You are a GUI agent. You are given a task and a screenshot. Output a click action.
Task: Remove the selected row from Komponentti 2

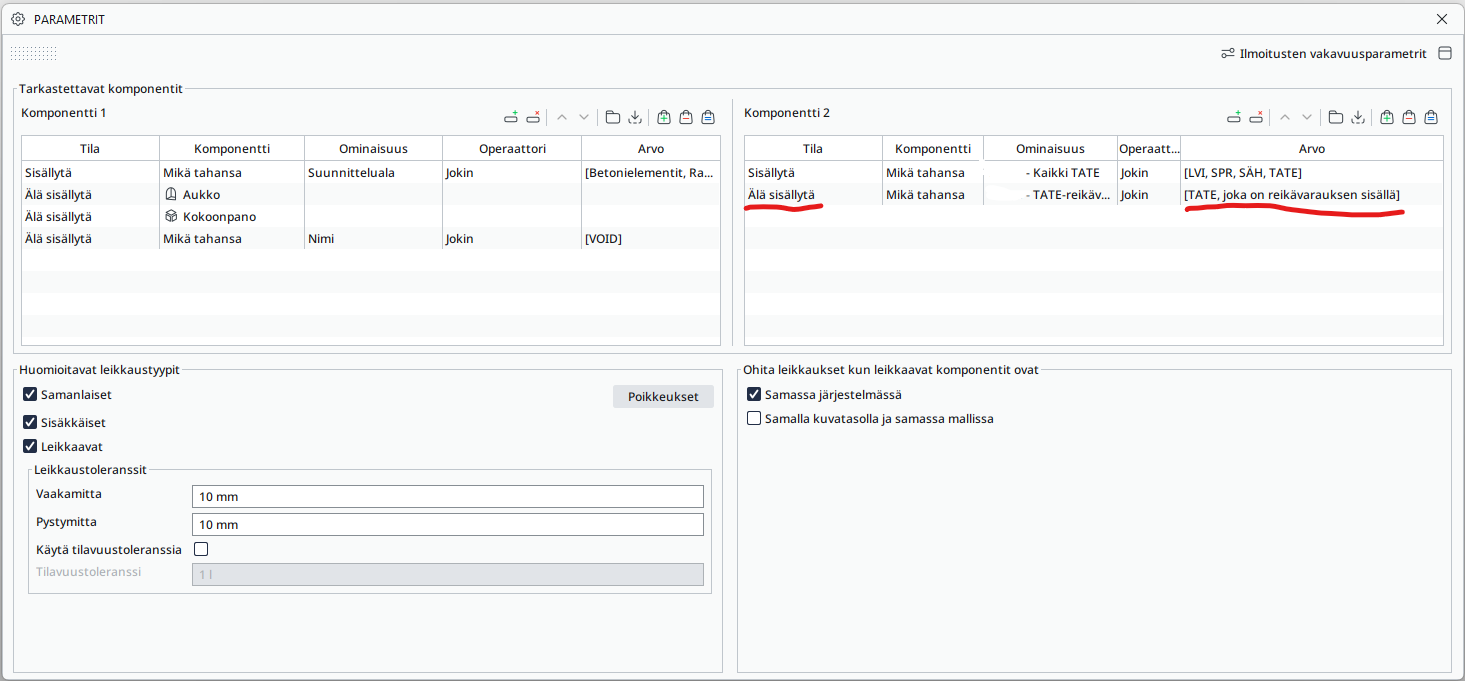coord(1256,117)
